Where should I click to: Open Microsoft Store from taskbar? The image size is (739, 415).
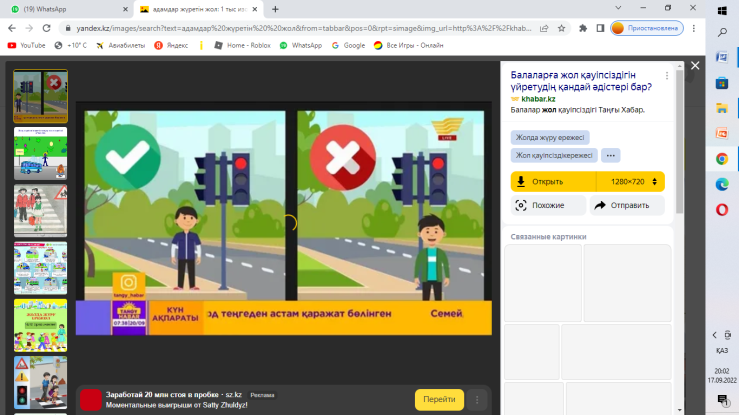click(722, 83)
